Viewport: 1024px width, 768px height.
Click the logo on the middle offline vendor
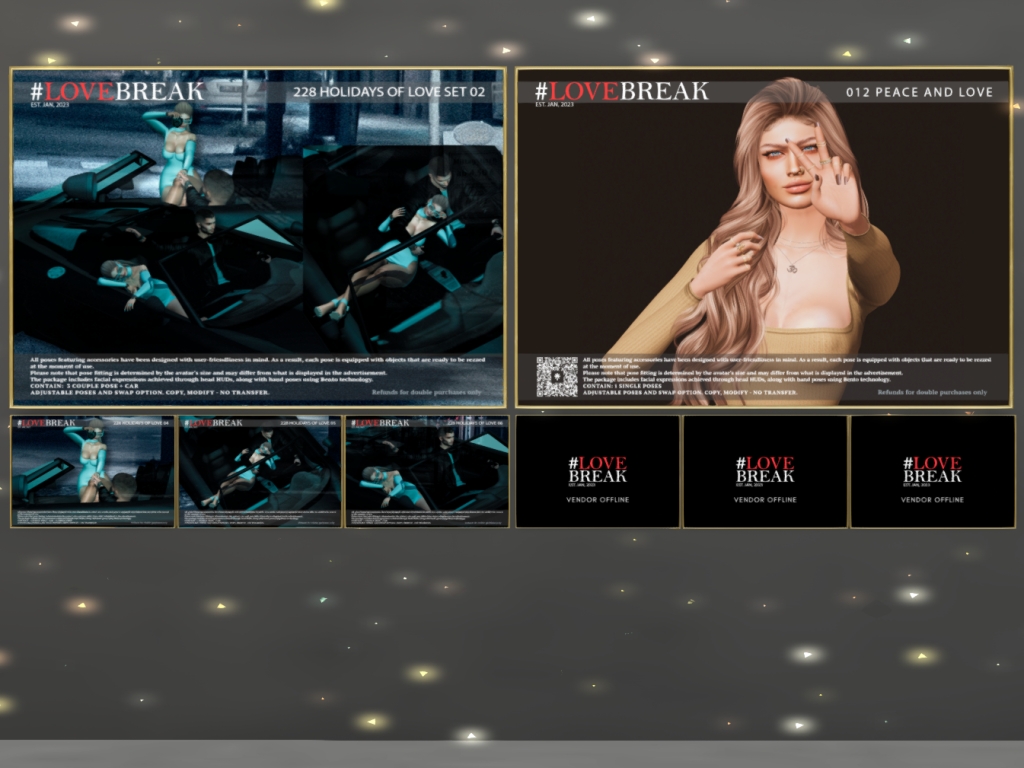(x=765, y=469)
